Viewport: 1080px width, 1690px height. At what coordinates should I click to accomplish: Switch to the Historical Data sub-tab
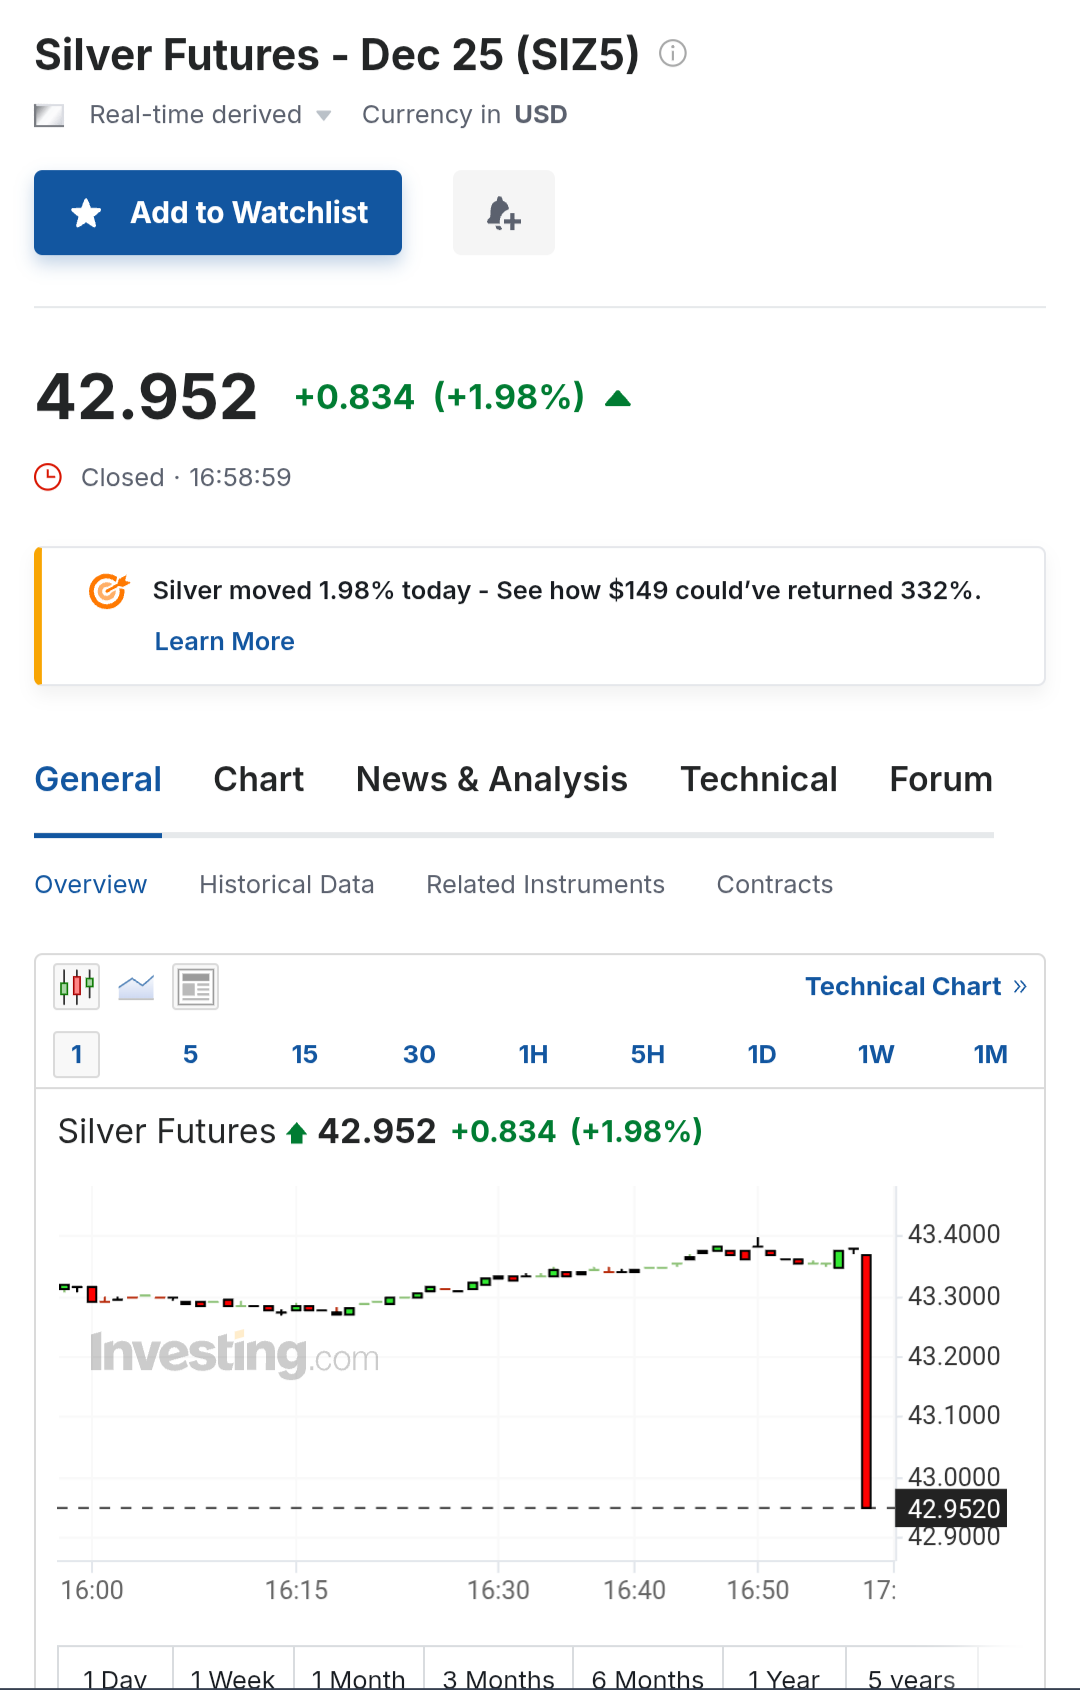286,884
